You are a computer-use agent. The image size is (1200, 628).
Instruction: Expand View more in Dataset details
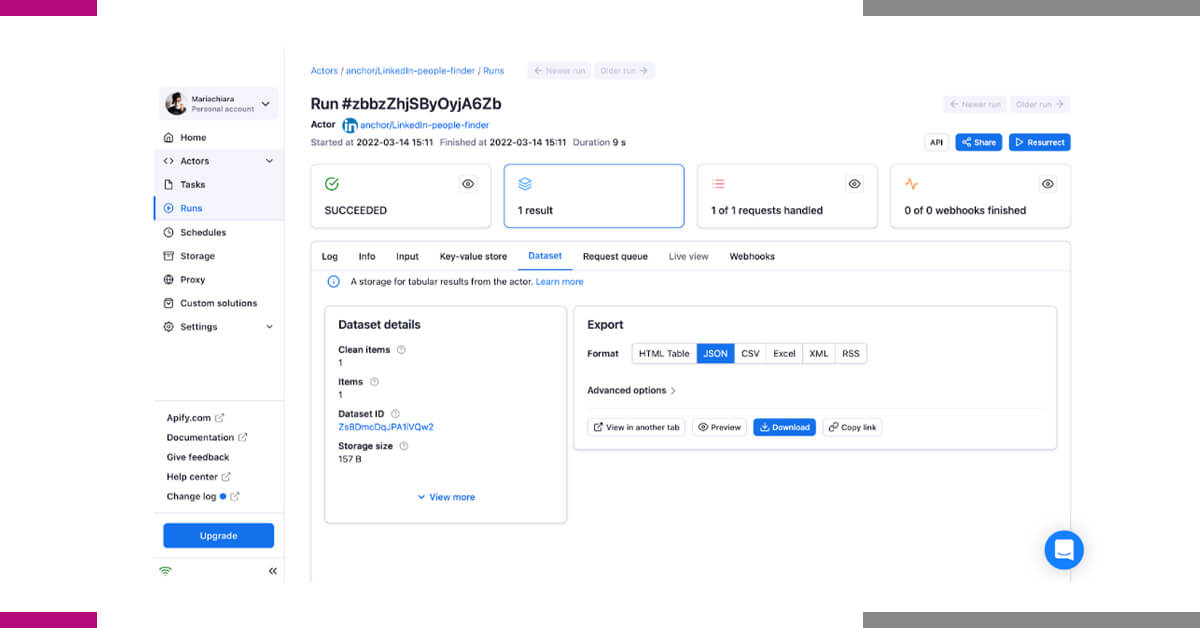(446, 497)
